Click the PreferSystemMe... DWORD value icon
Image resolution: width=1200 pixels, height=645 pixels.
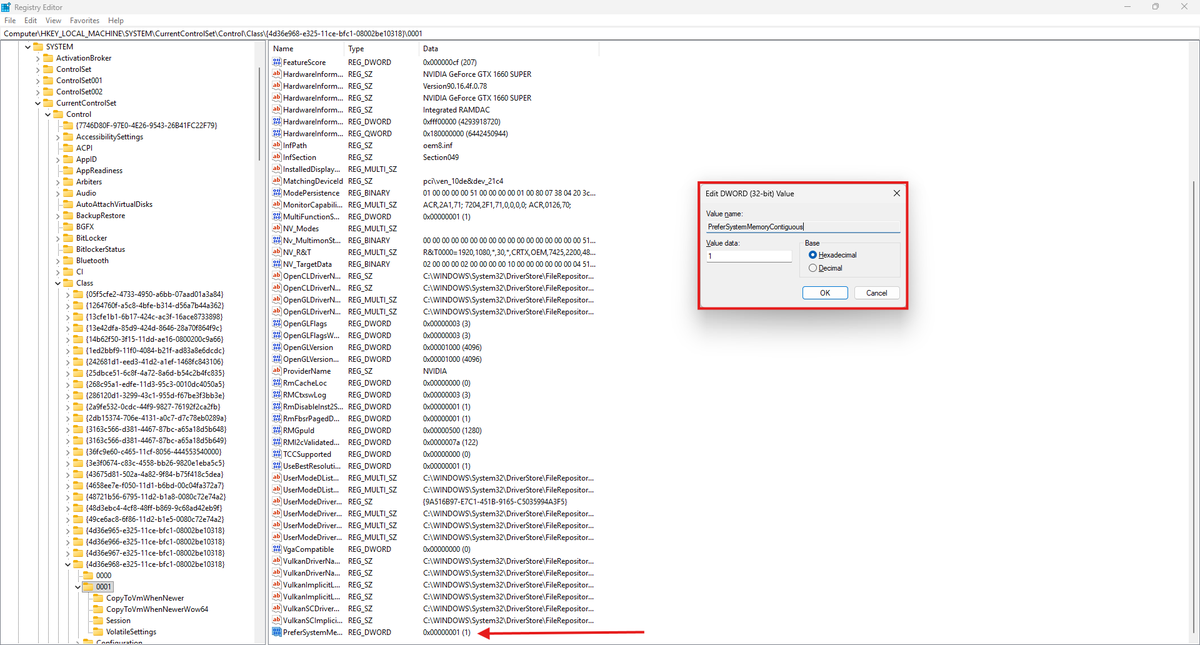(277, 632)
